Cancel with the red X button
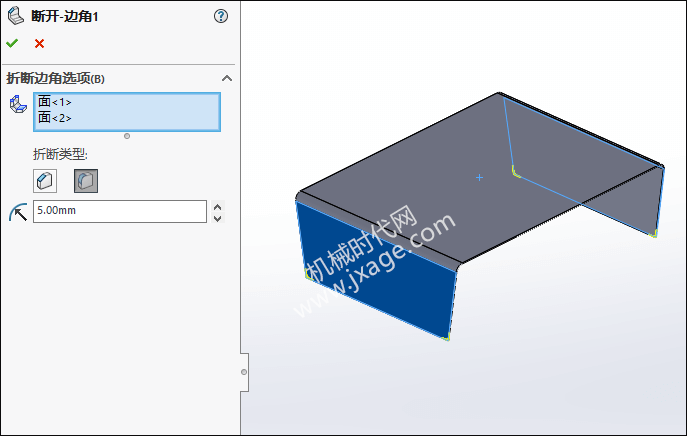This screenshot has width=687, height=436. coord(39,43)
